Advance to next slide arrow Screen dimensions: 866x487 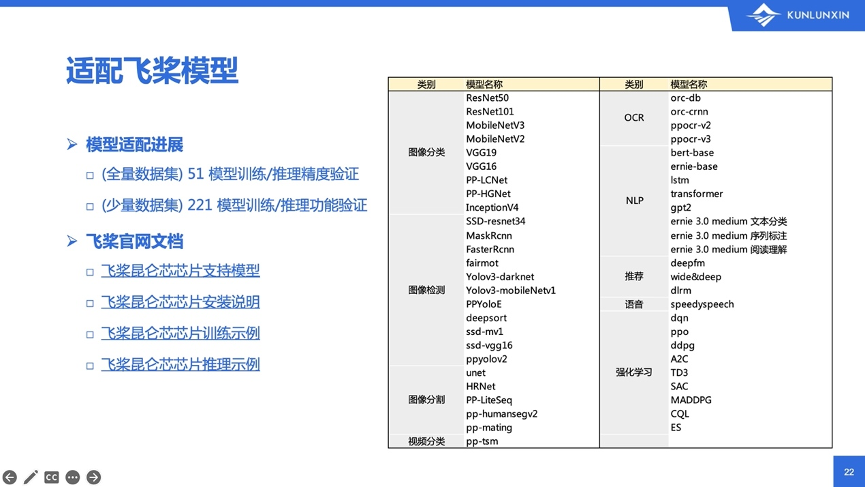pyautogui.click(x=94, y=477)
